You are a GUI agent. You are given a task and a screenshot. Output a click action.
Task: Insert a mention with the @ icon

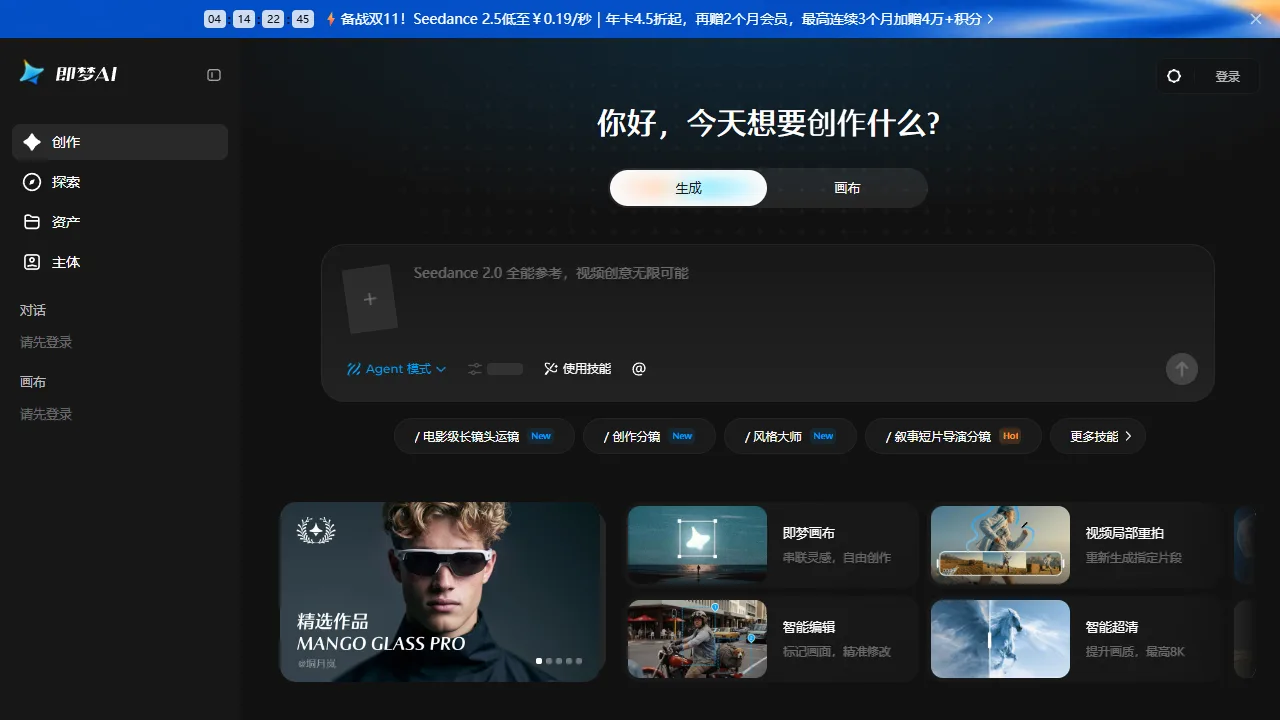(x=639, y=369)
